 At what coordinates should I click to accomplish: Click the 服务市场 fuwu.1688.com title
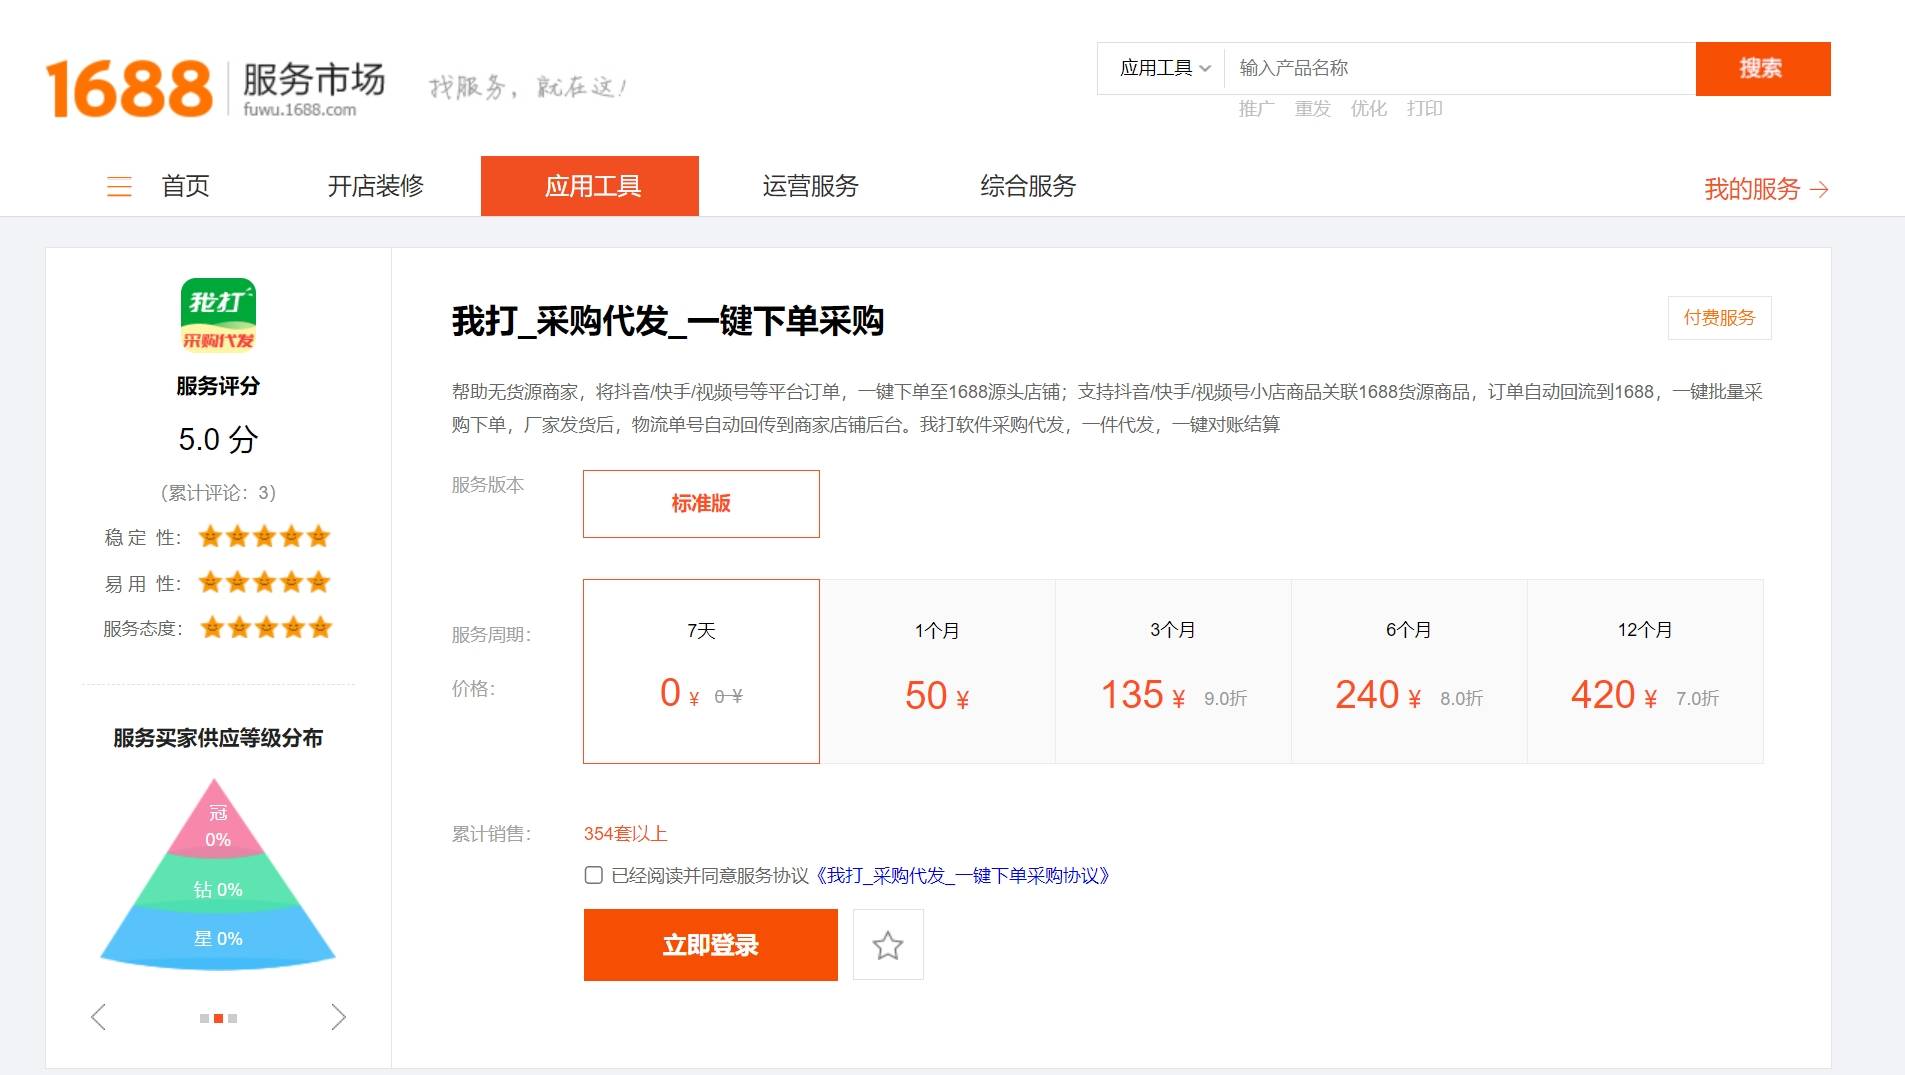(x=313, y=88)
